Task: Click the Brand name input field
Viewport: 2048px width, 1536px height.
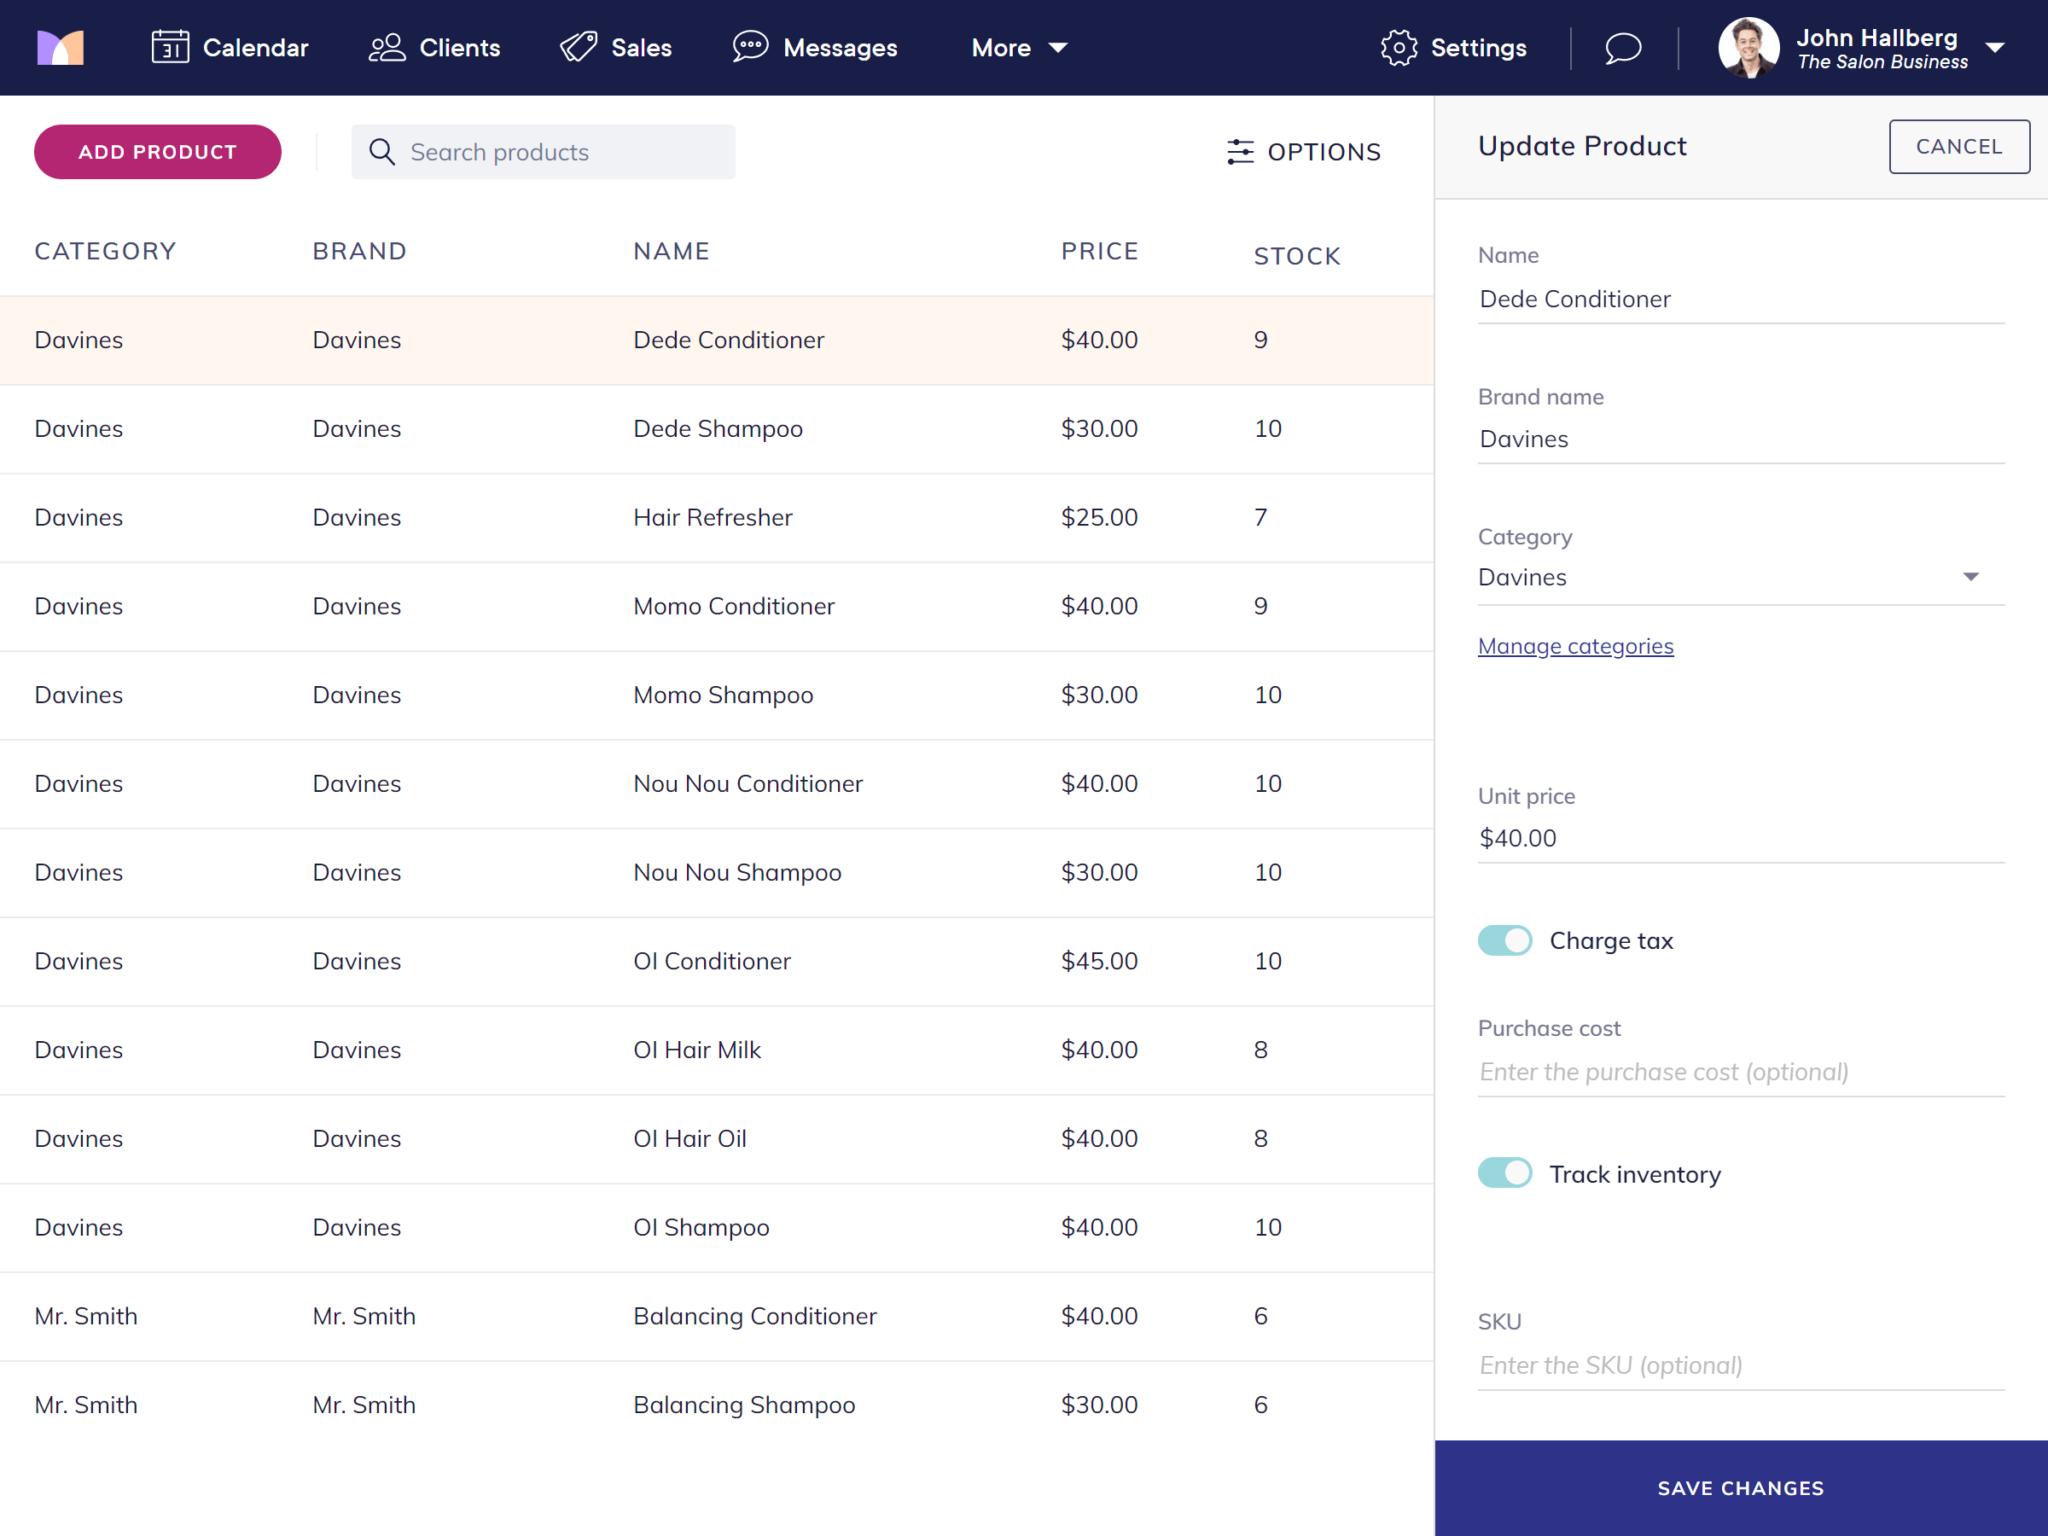Action: click(x=1741, y=439)
